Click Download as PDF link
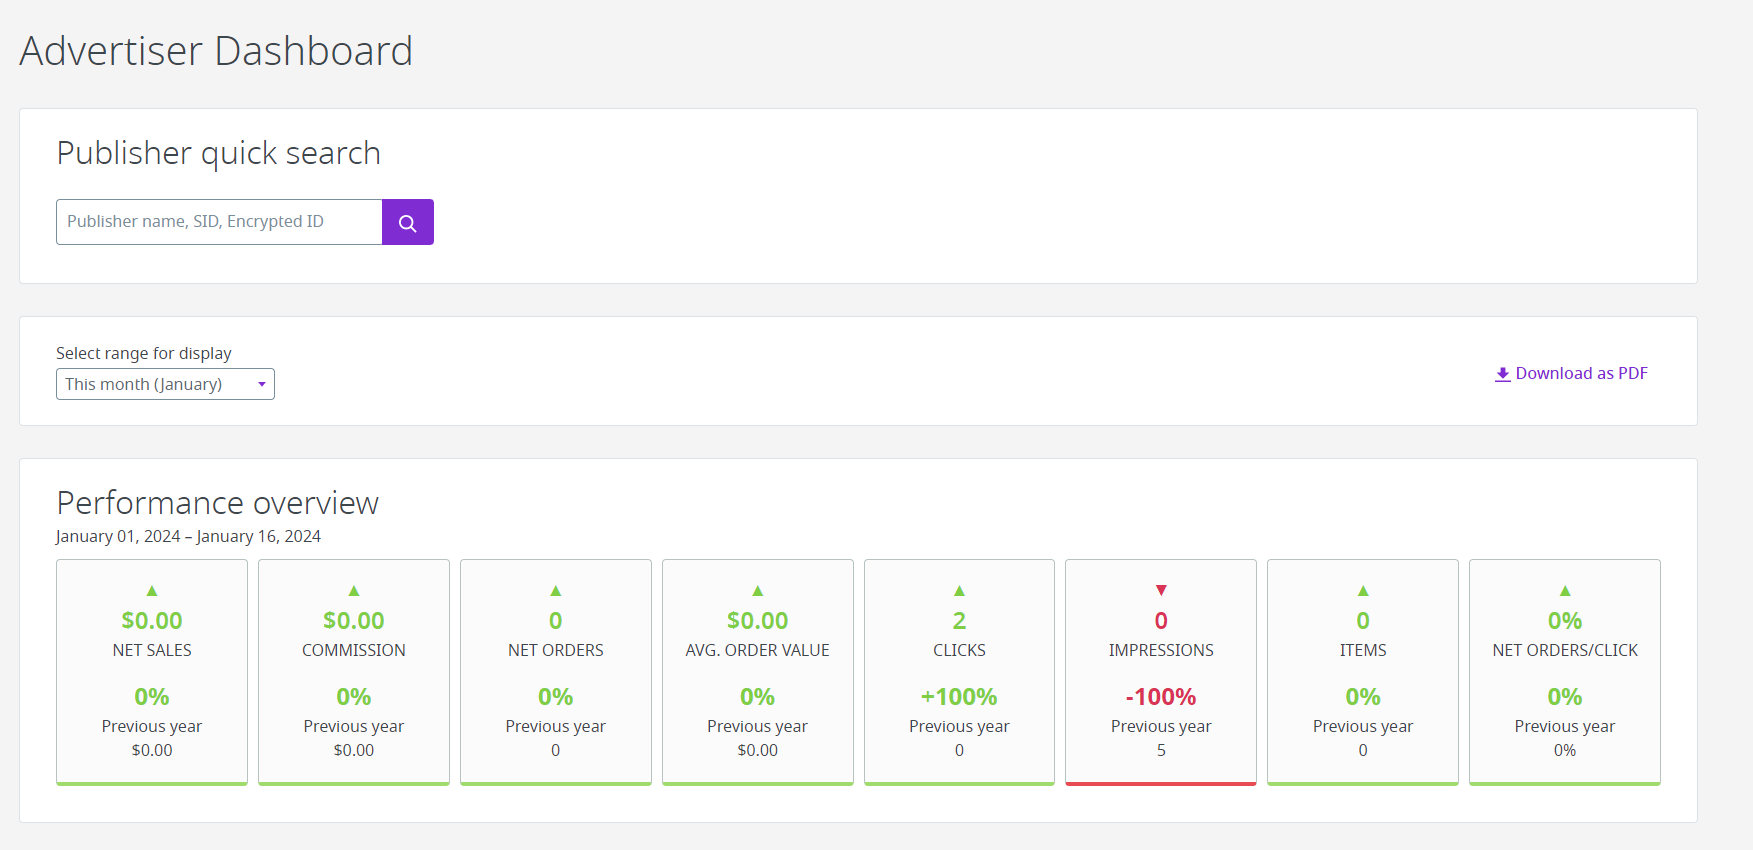1753x850 pixels. point(1581,373)
